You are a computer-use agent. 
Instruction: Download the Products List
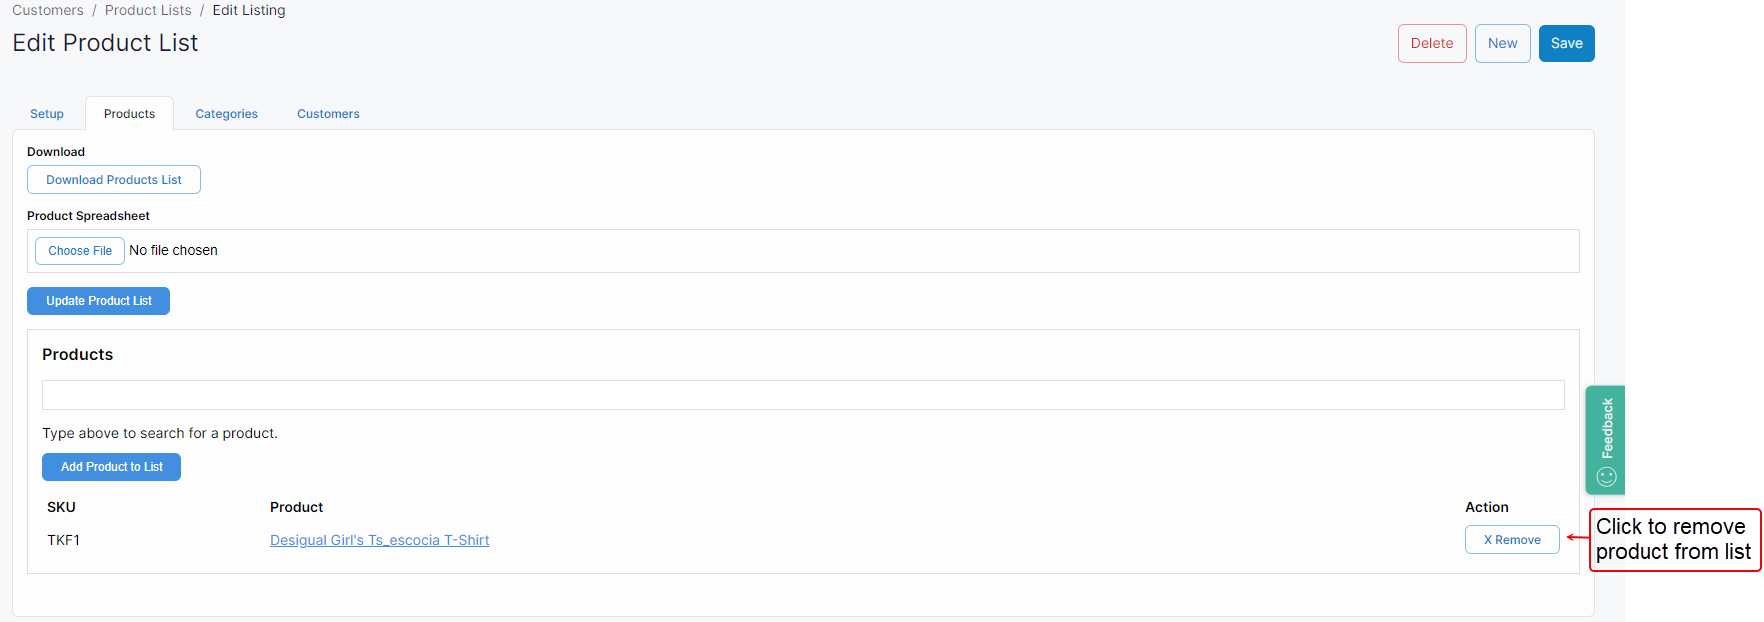113,179
